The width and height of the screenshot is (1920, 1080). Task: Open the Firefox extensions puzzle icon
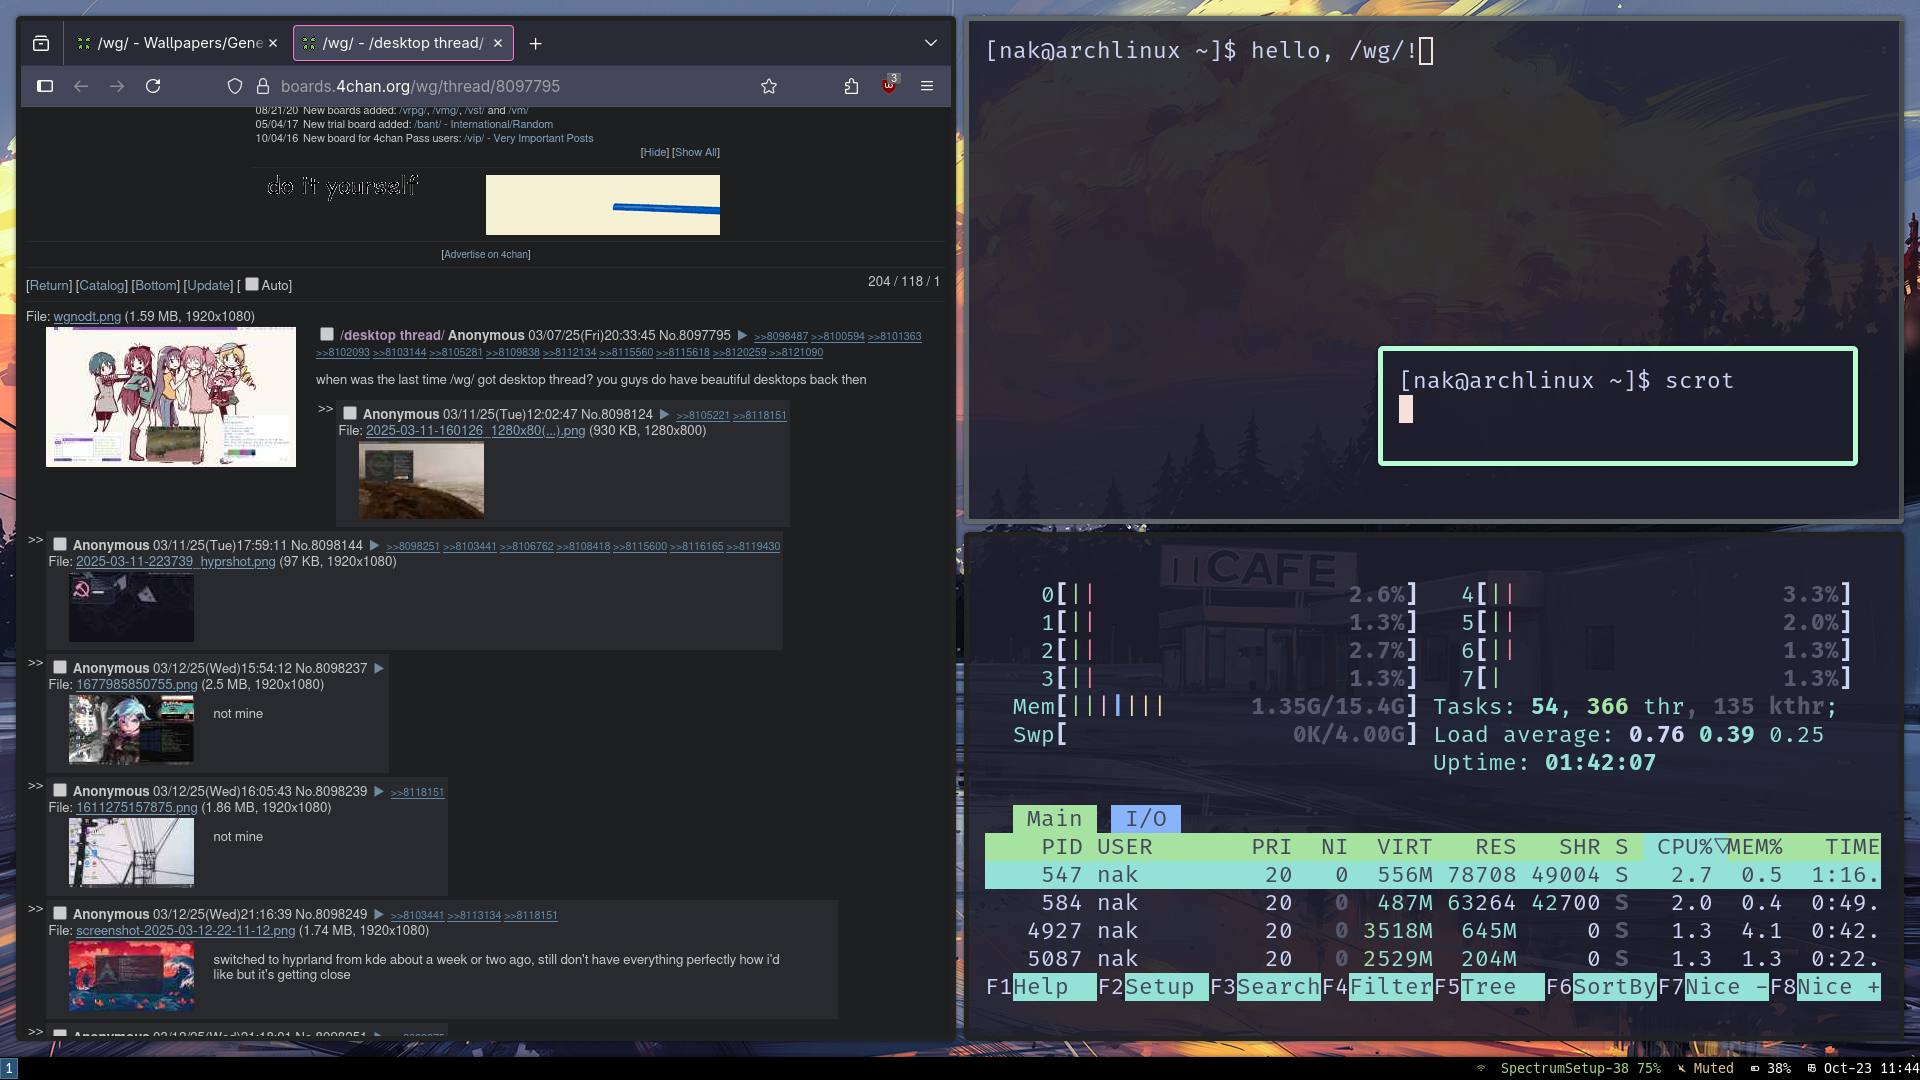(851, 86)
